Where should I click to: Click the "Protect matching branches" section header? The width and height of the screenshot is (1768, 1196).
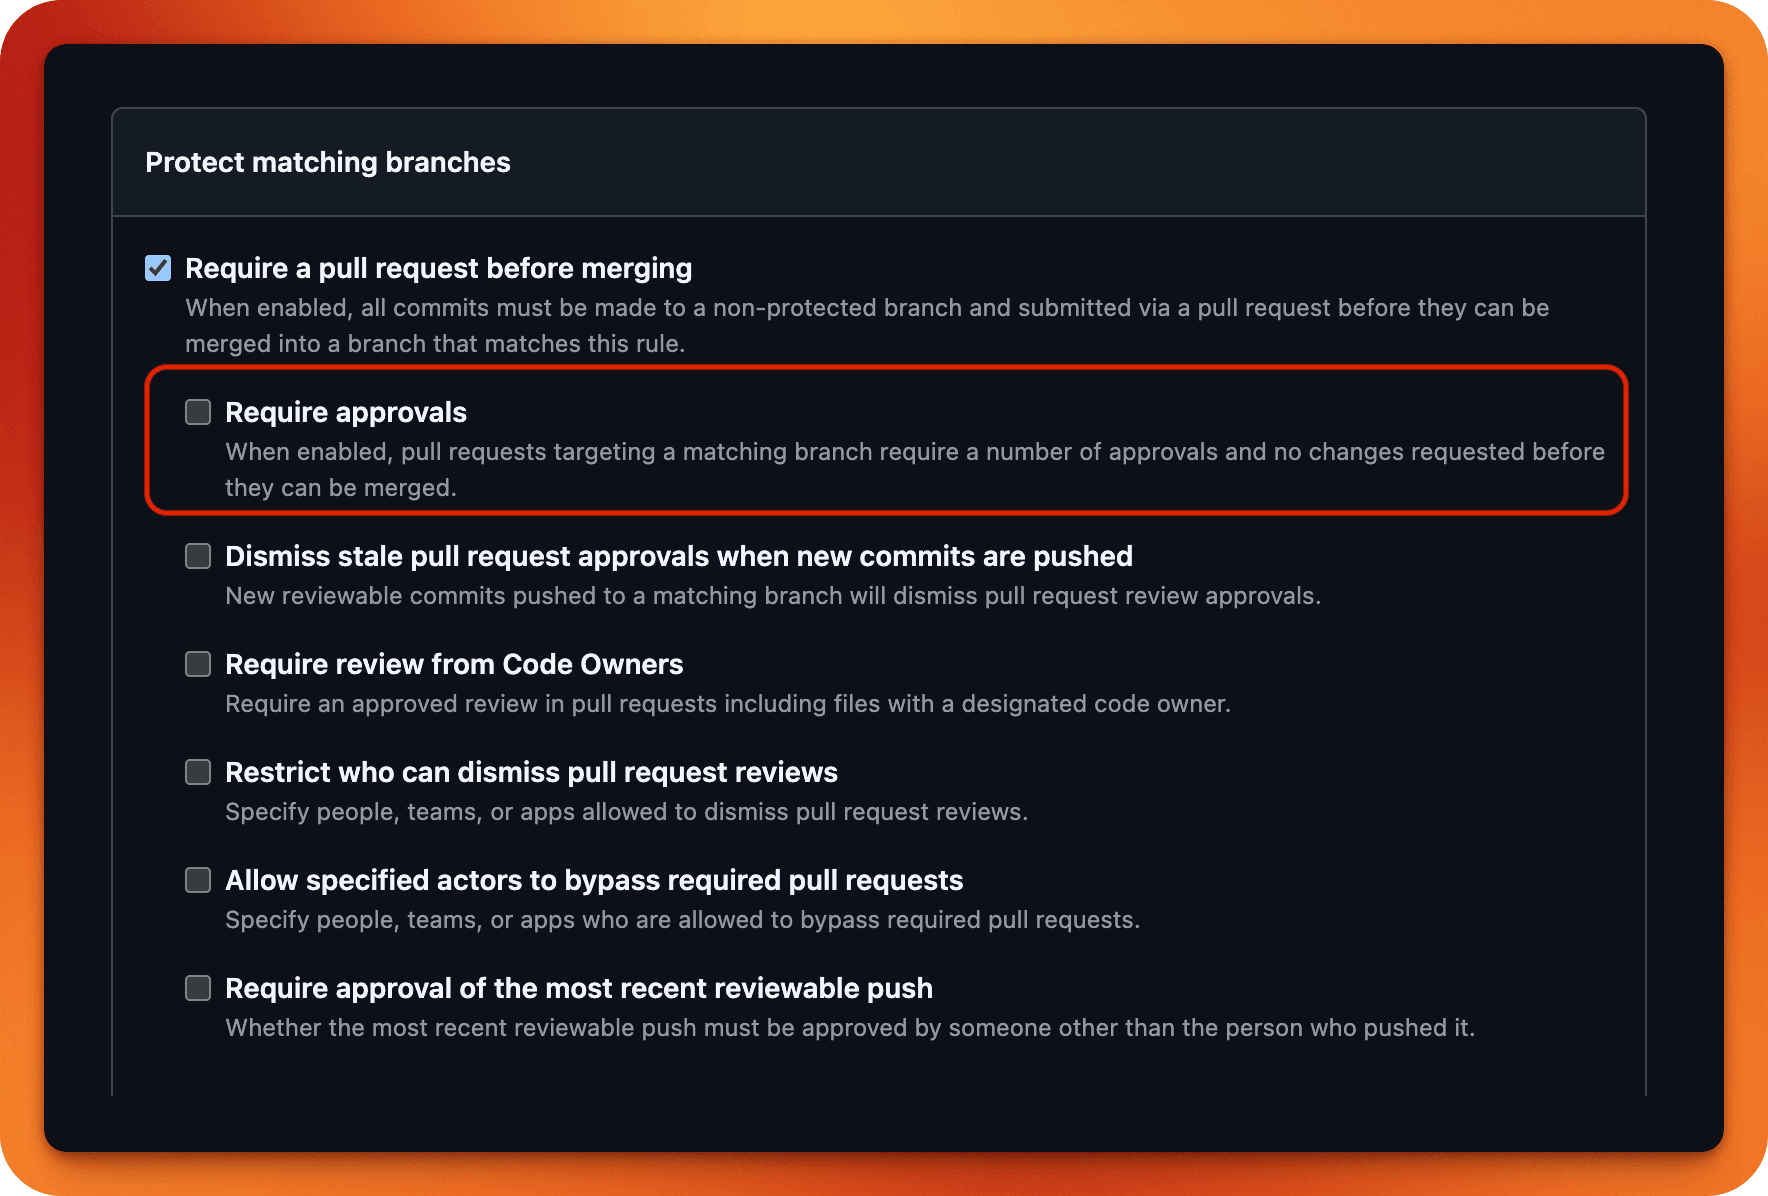328,162
